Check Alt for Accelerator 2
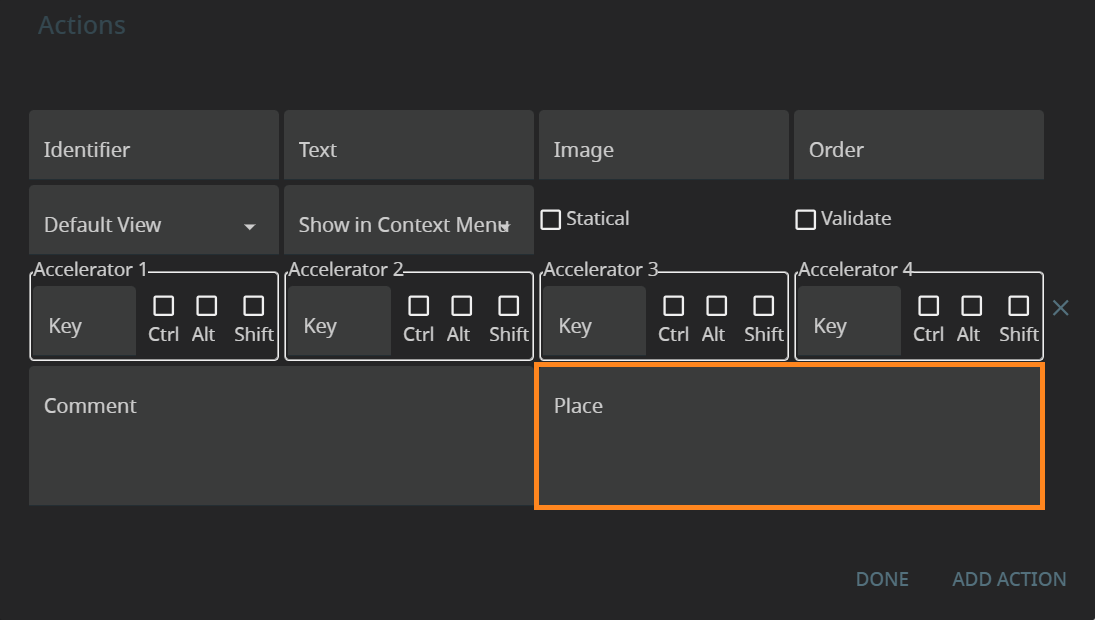Viewport: 1095px width, 620px height. (x=461, y=306)
